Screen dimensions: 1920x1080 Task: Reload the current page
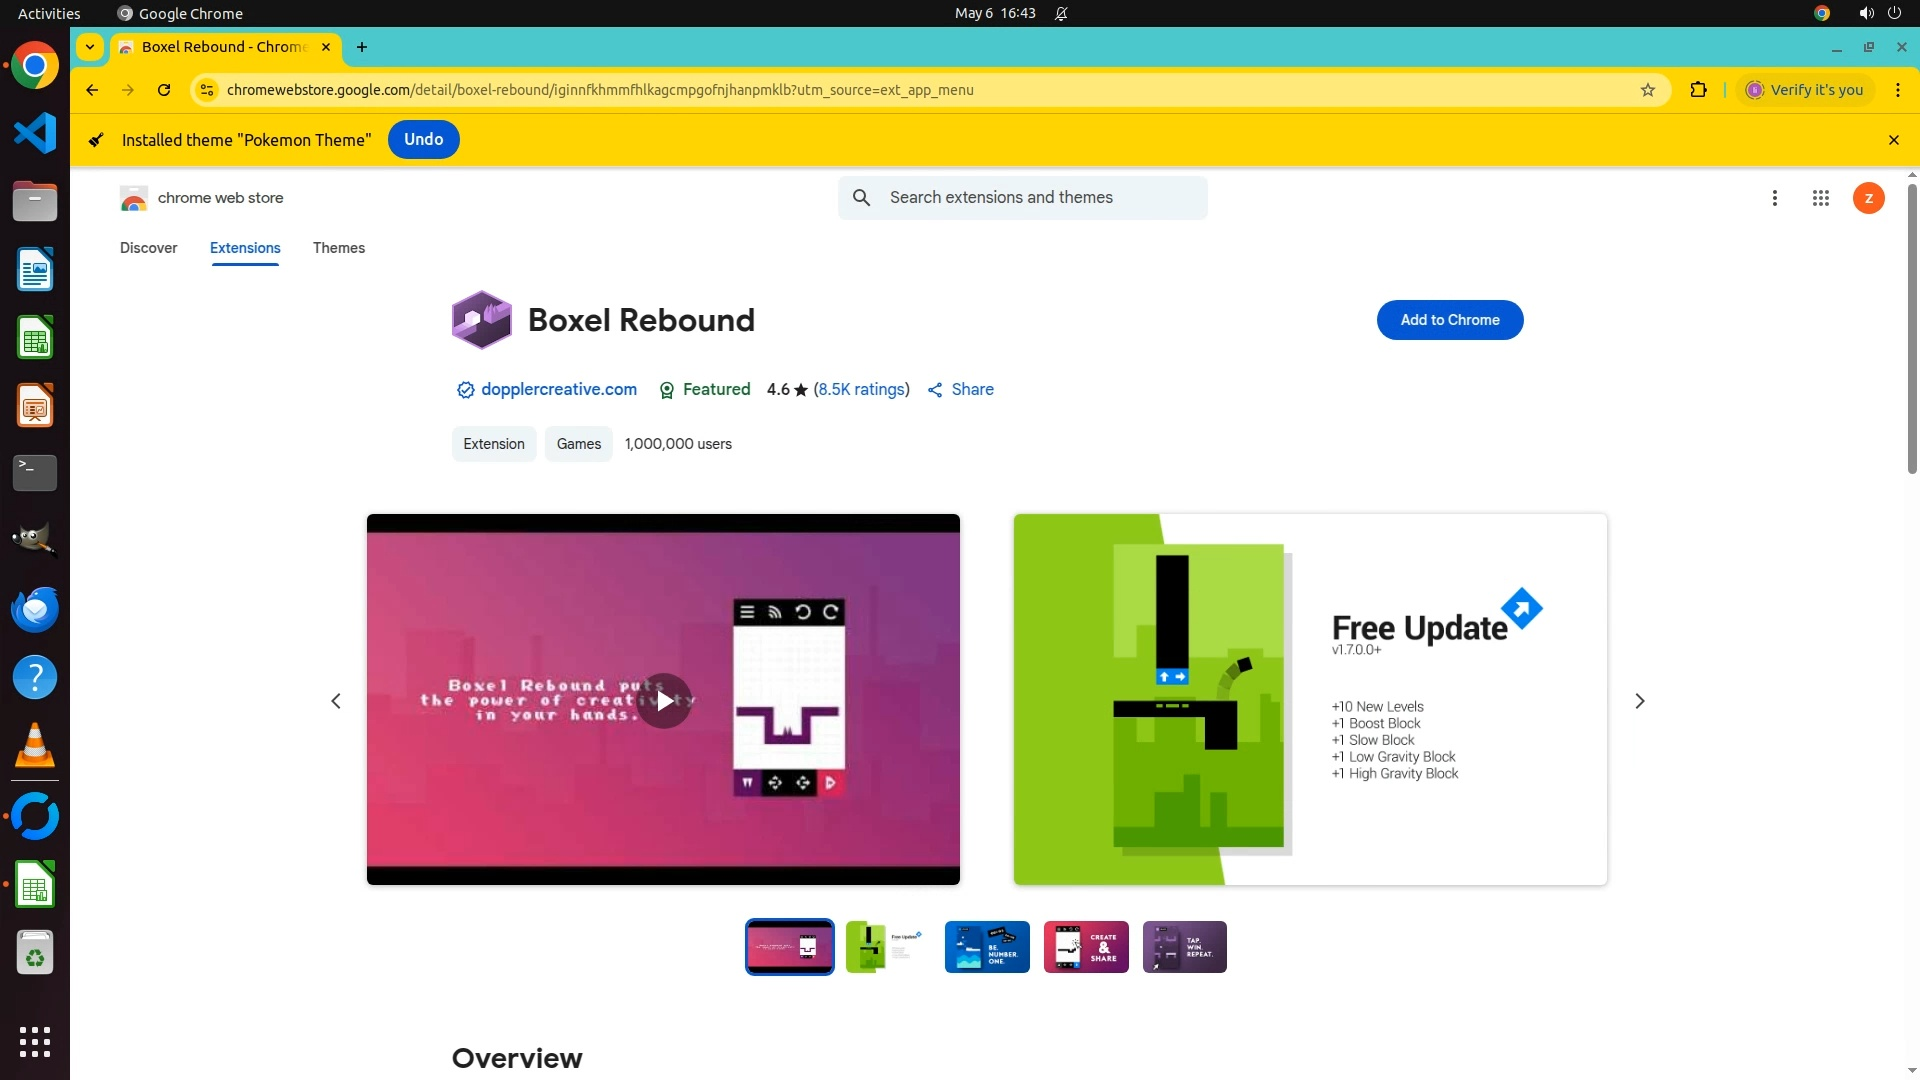[x=164, y=90]
